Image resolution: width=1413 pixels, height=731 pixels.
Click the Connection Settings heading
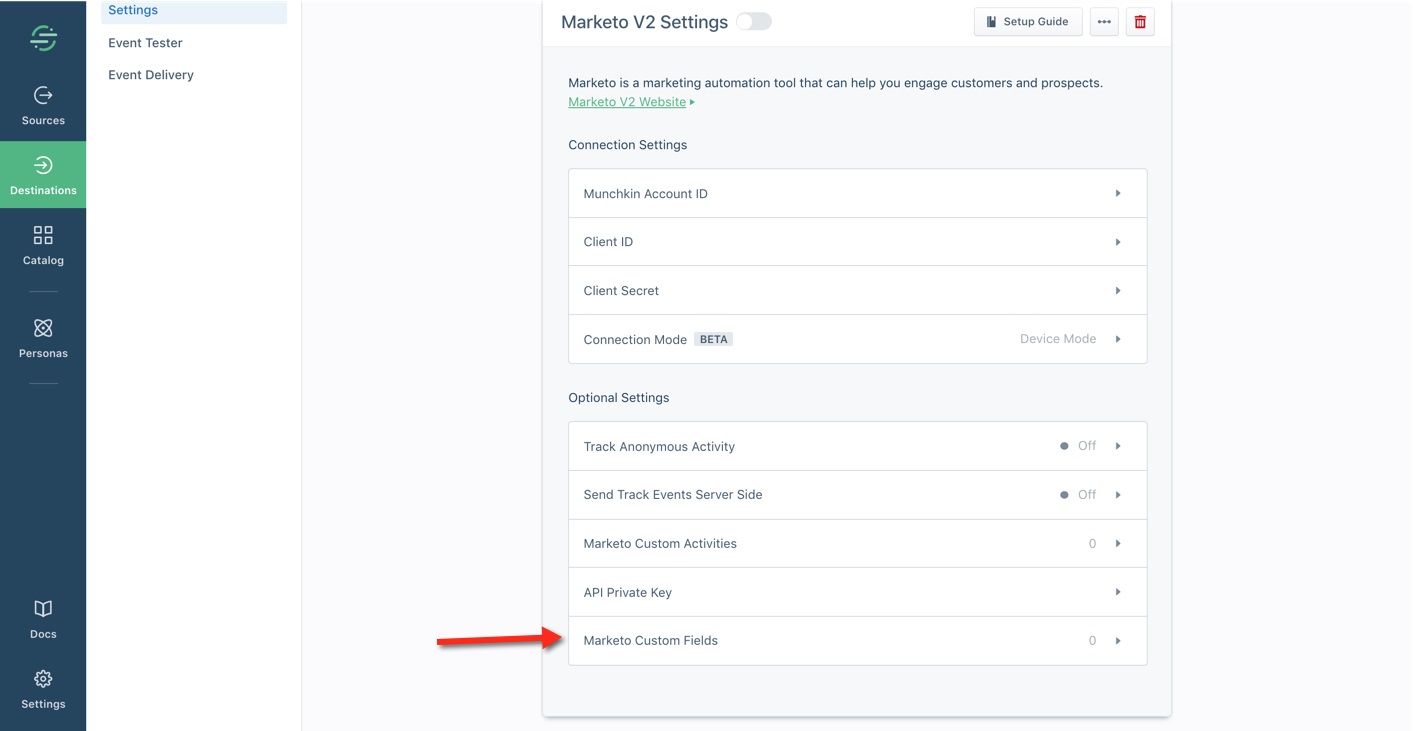627,145
